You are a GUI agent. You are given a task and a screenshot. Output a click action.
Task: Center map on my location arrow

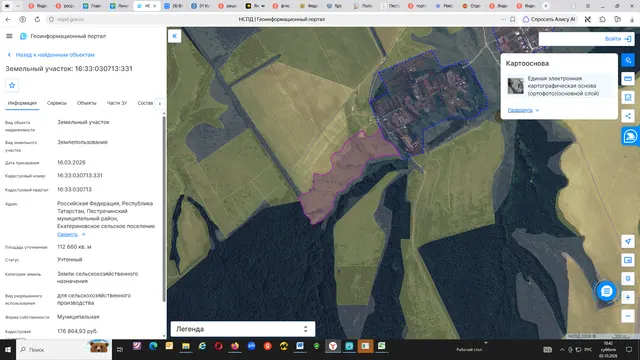coord(628,241)
